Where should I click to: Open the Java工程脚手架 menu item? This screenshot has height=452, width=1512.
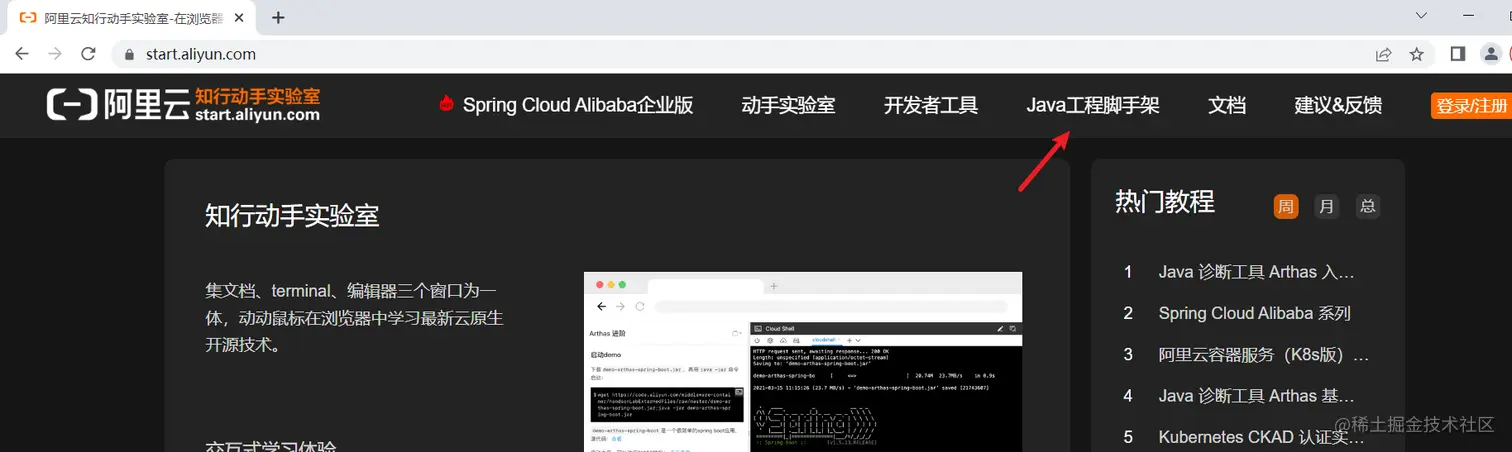pyautogui.click(x=1092, y=105)
